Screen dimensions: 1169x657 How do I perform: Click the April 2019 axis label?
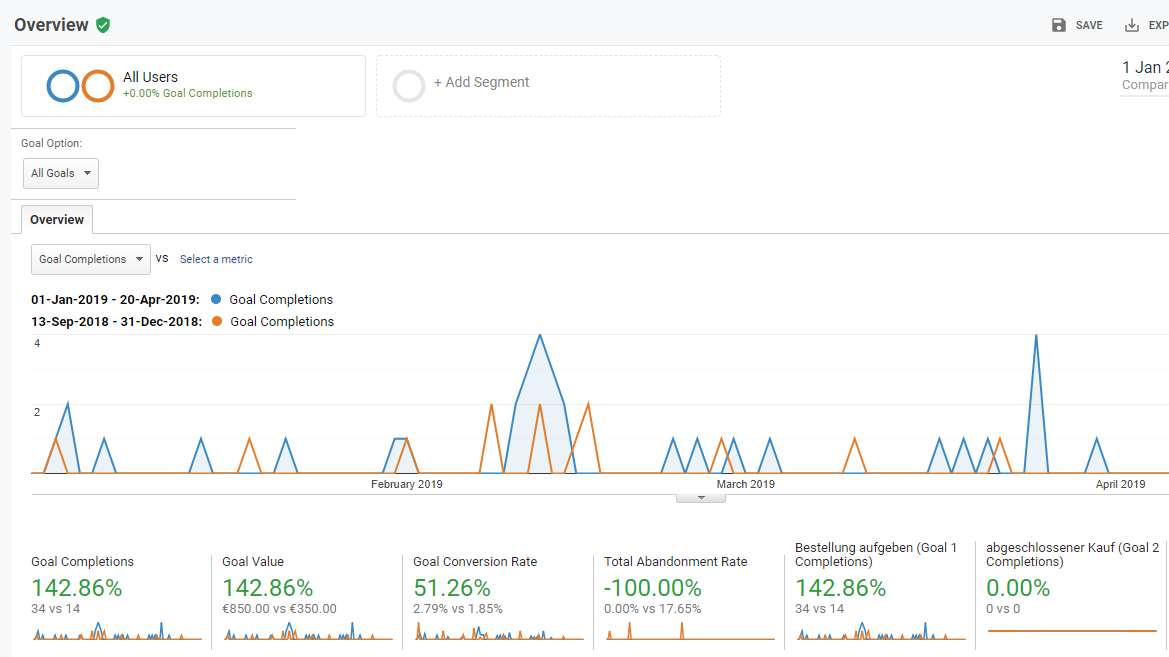point(1121,484)
